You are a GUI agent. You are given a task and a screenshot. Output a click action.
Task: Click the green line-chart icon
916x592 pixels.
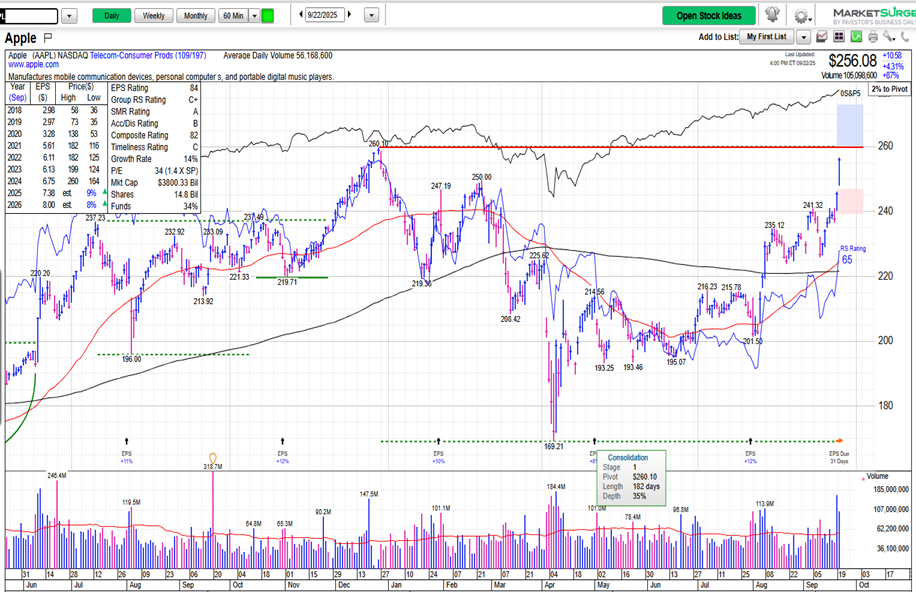click(856, 37)
